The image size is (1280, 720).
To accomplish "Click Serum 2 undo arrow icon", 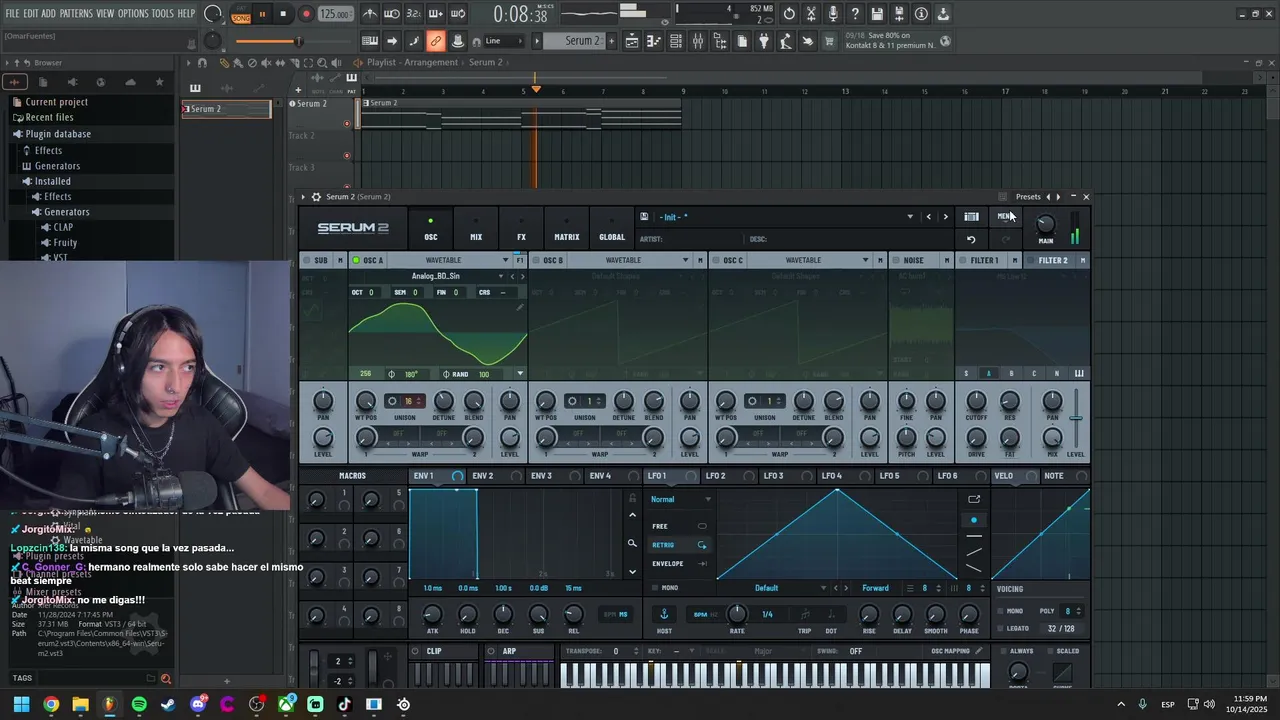I will [971, 240].
